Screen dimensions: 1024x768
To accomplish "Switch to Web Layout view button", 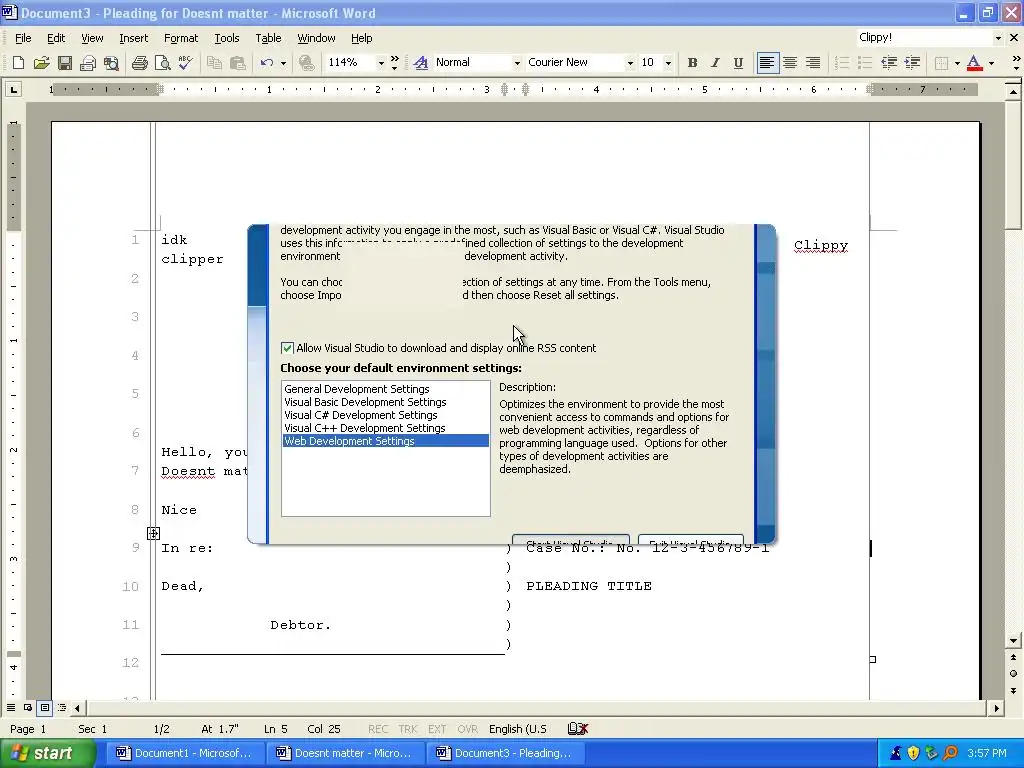I will 28,707.
